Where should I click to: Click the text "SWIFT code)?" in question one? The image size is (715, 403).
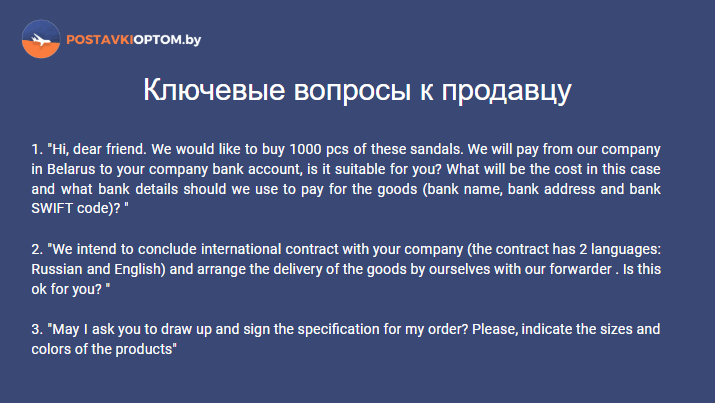pyautogui.click(x=76, y=208)
